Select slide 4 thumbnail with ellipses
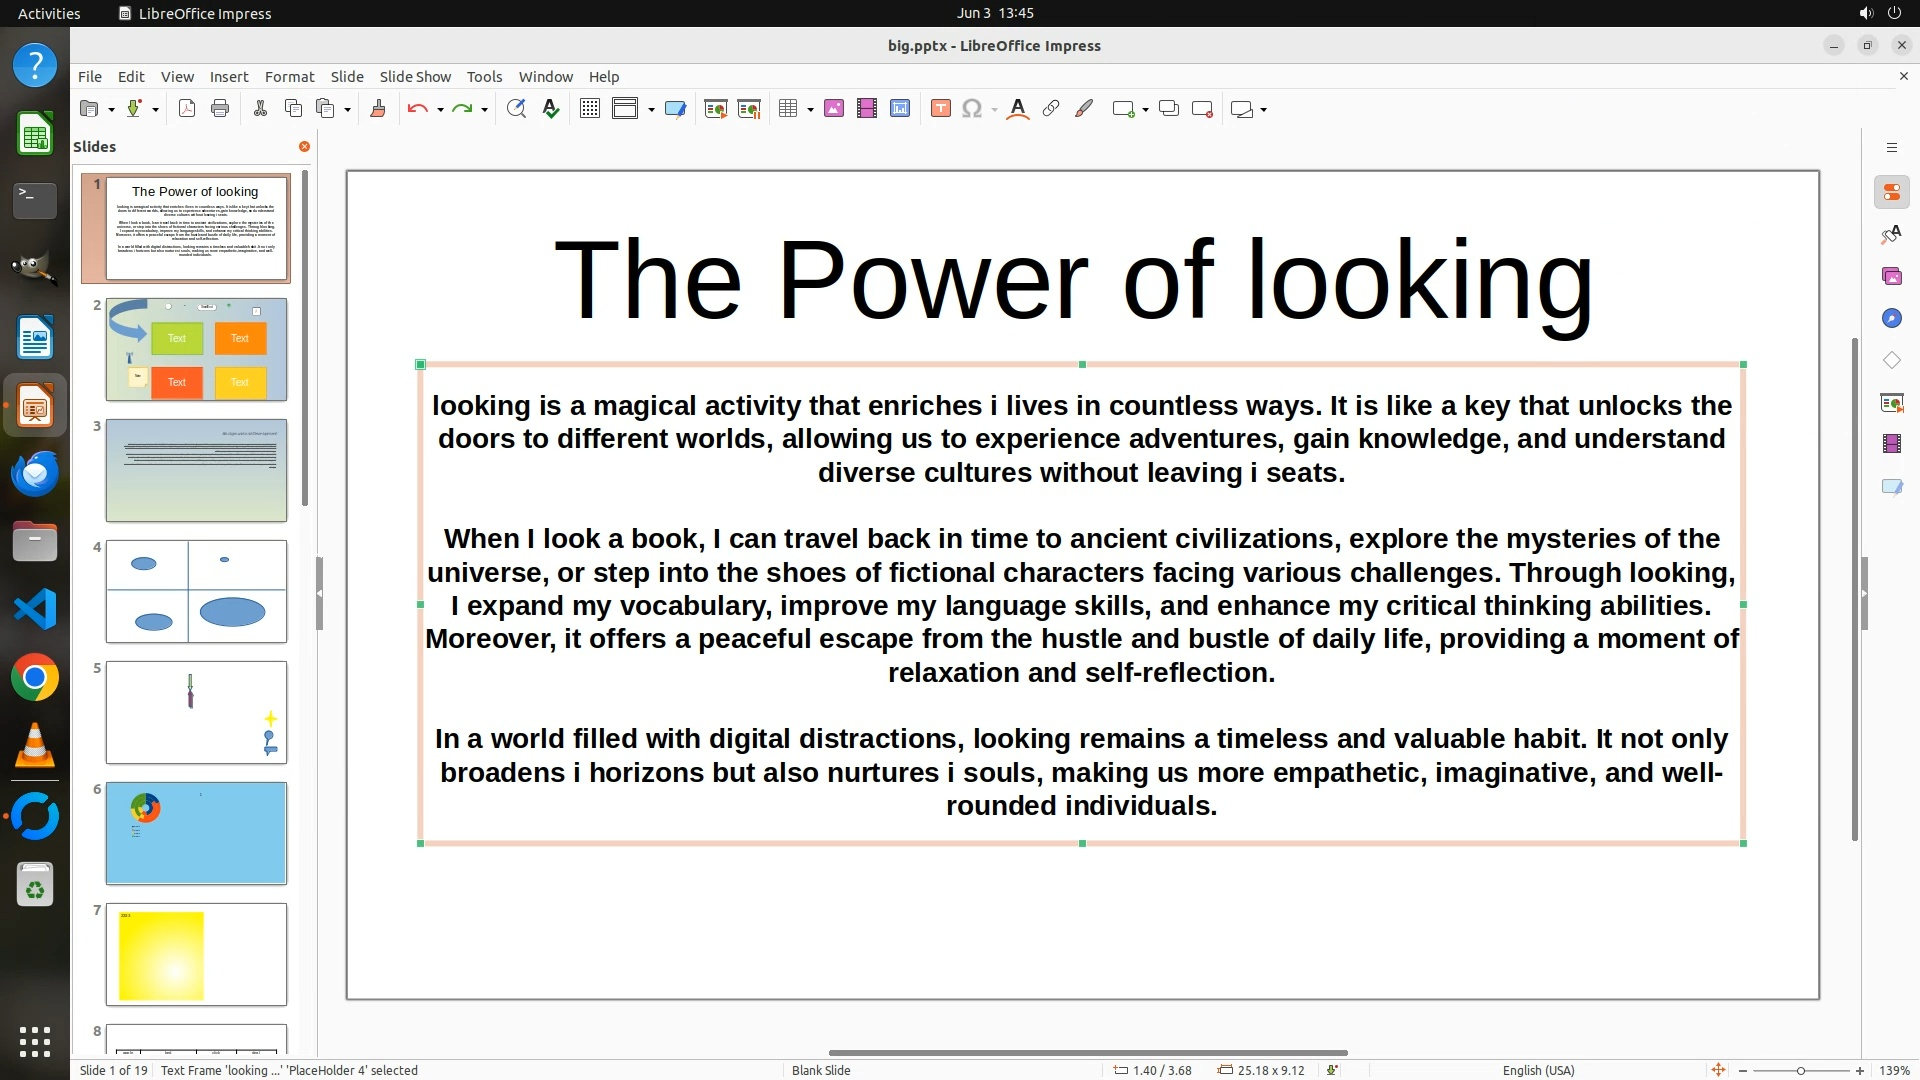Viewport: 1920px width, 1080px height. [x=196, y=591]
